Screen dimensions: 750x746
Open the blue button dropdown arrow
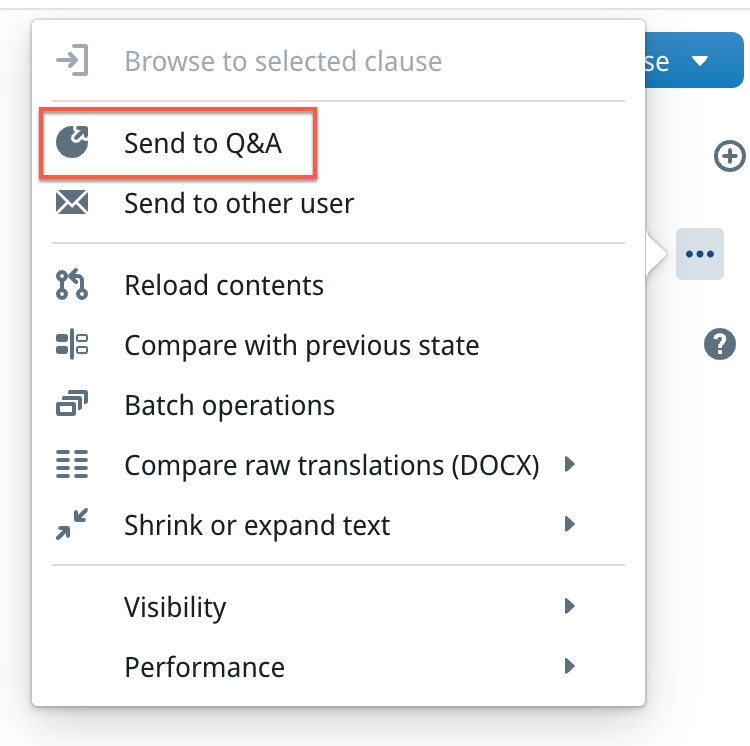pyautogui.click(x=700, y=62)
